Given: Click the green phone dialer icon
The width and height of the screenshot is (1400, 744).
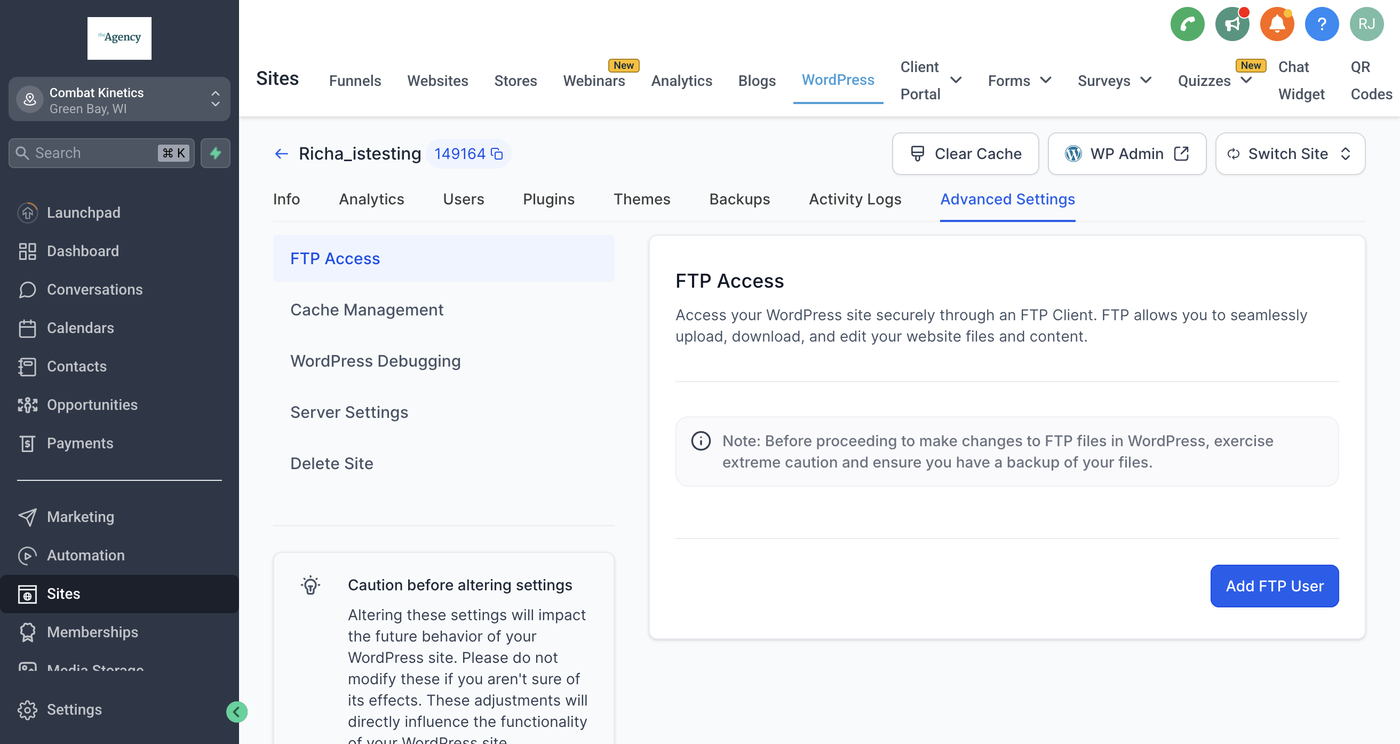Looking at the screenshot, I should point(1187,24).
